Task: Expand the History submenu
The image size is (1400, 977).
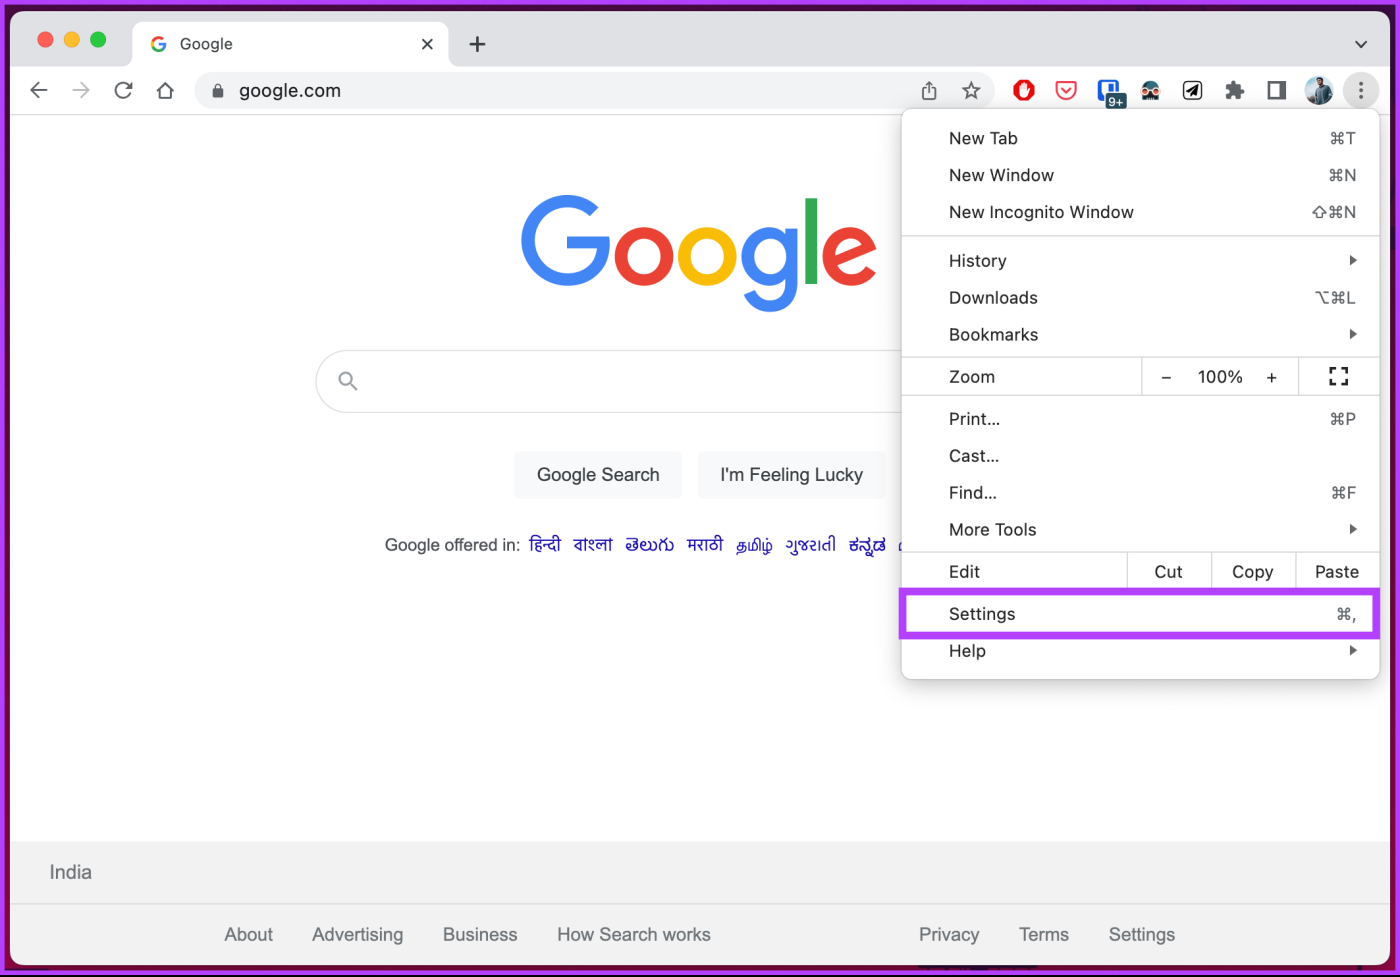Action: [x=977, y=260]
